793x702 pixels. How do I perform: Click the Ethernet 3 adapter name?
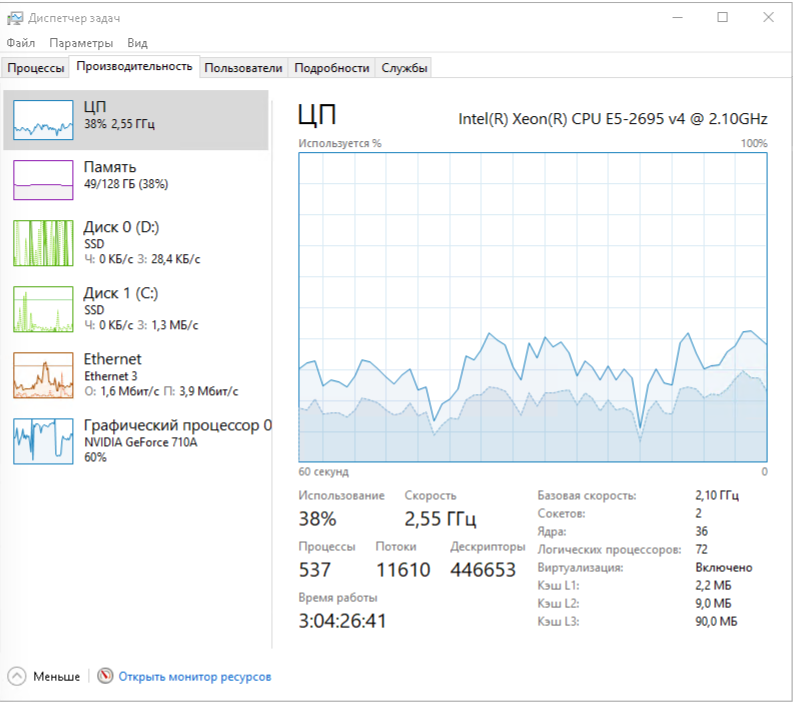click(111, 376)
